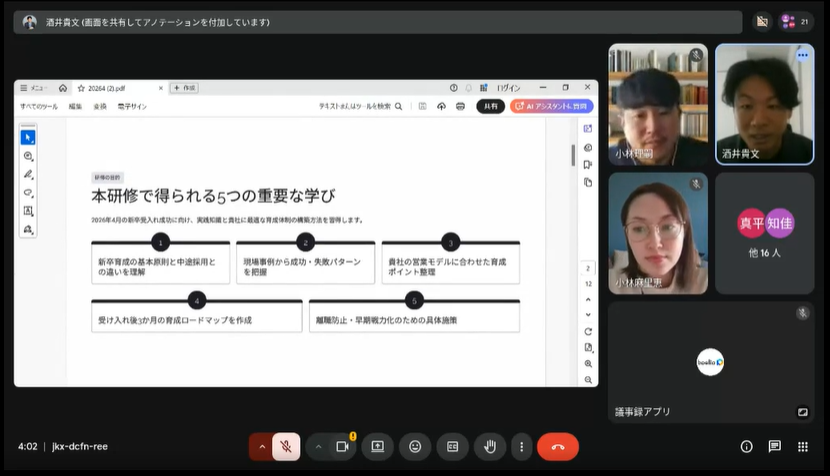
Task: Toggle the muted microphone button
Action: coord(286,447)
